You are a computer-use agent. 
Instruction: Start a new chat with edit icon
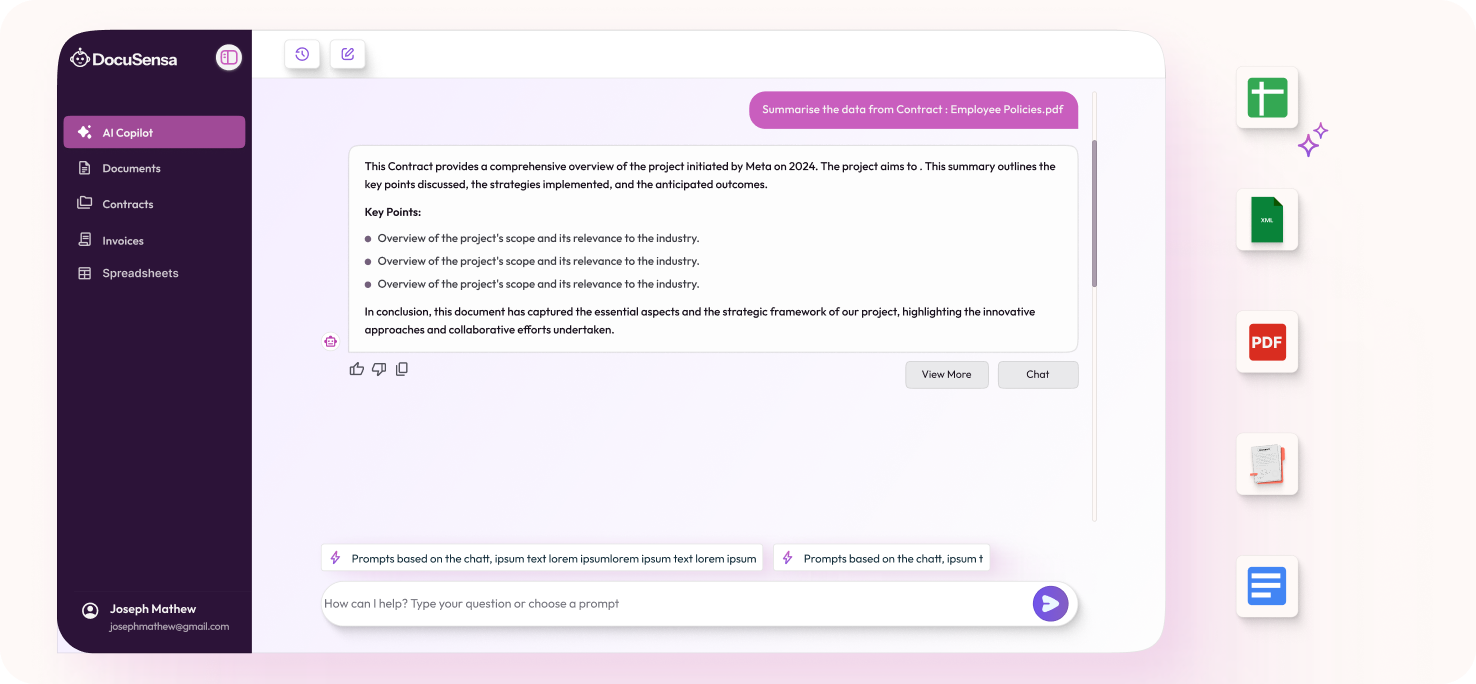348,54
